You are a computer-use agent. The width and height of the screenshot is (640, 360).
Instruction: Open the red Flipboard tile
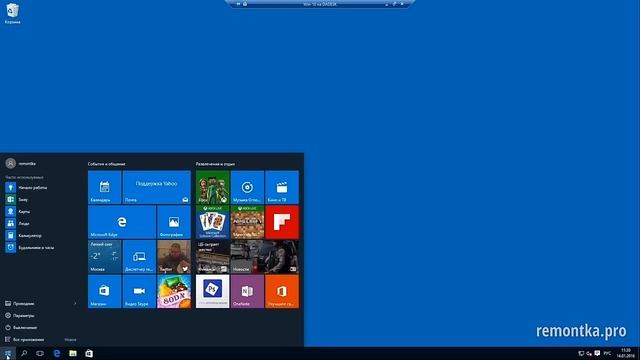pos(282,222)
